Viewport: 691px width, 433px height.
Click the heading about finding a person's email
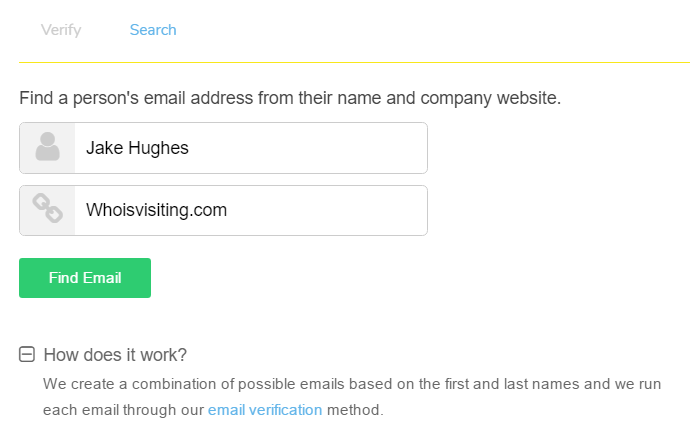(x=290, y=98)
